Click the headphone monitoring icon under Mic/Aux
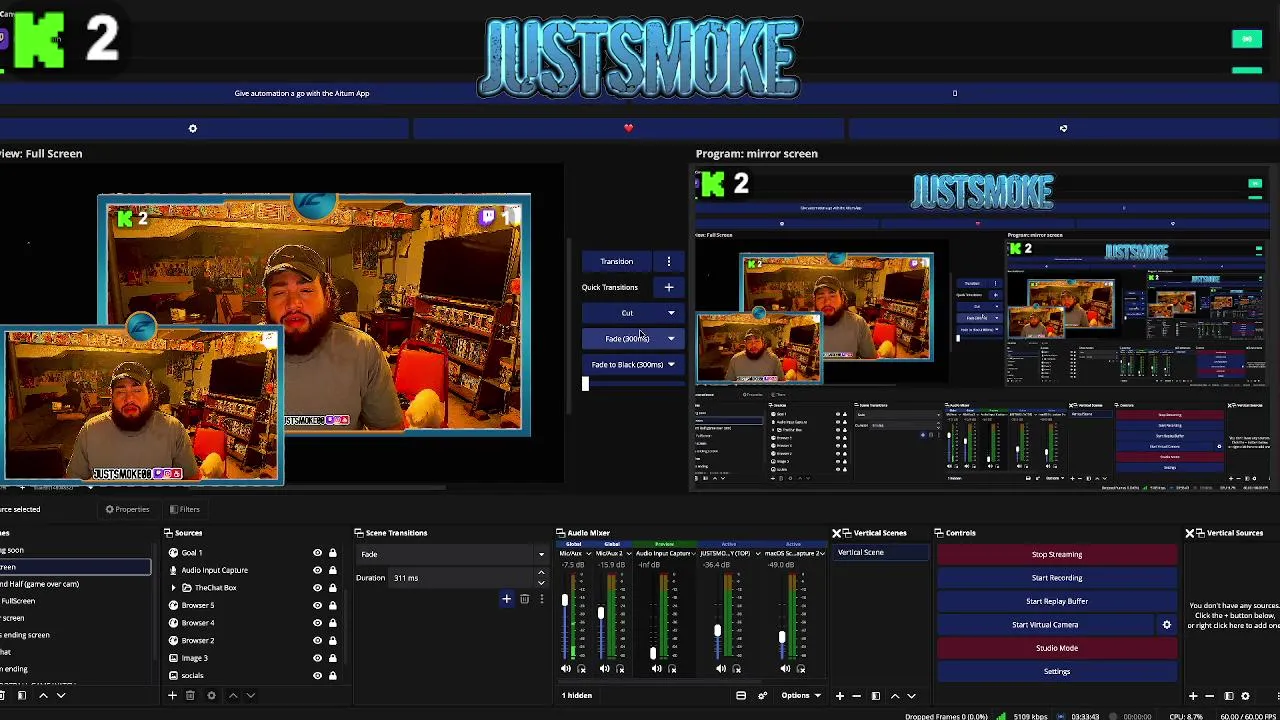The image size is (1280, 720). click(x=582, y=669)
